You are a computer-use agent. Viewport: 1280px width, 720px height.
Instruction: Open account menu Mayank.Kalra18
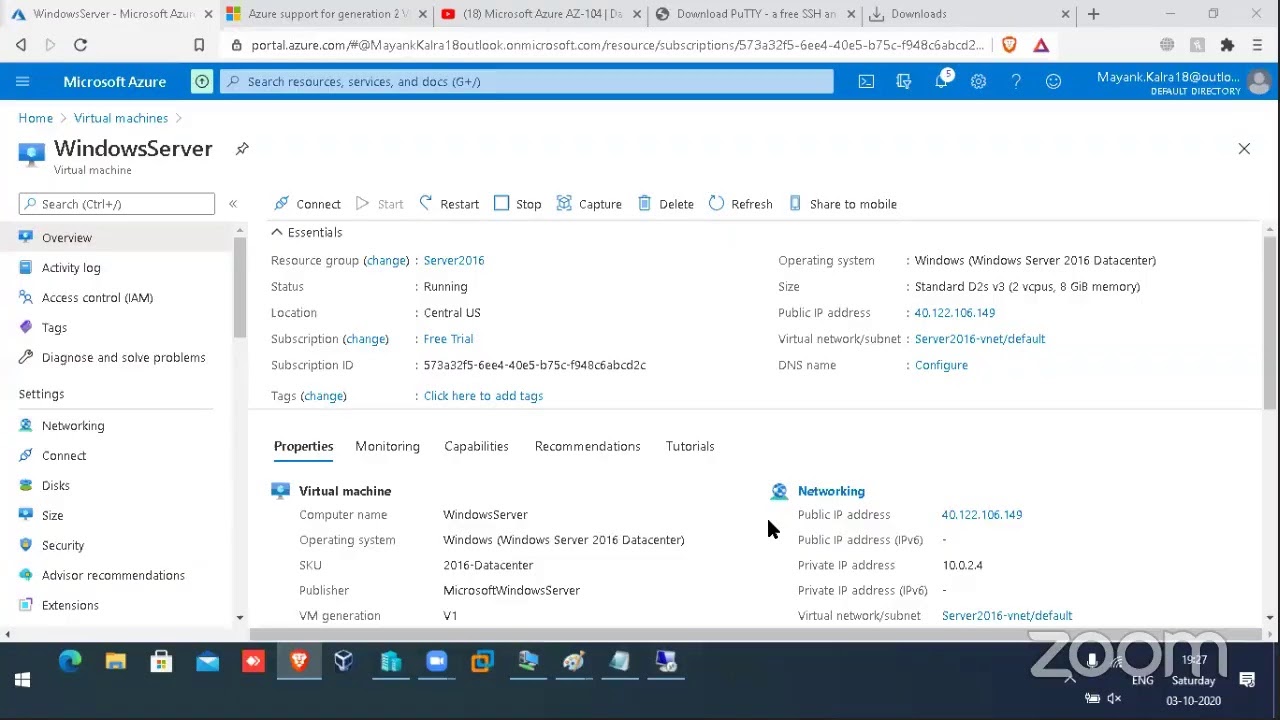click(1184, 82)
